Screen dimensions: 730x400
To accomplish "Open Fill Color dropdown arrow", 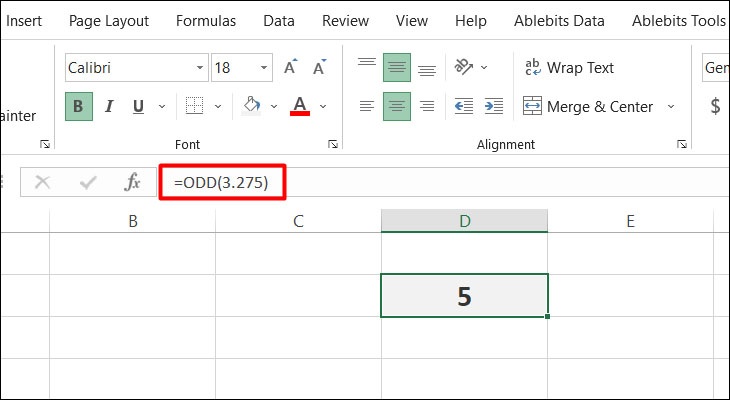I will (x=274, y=107).
